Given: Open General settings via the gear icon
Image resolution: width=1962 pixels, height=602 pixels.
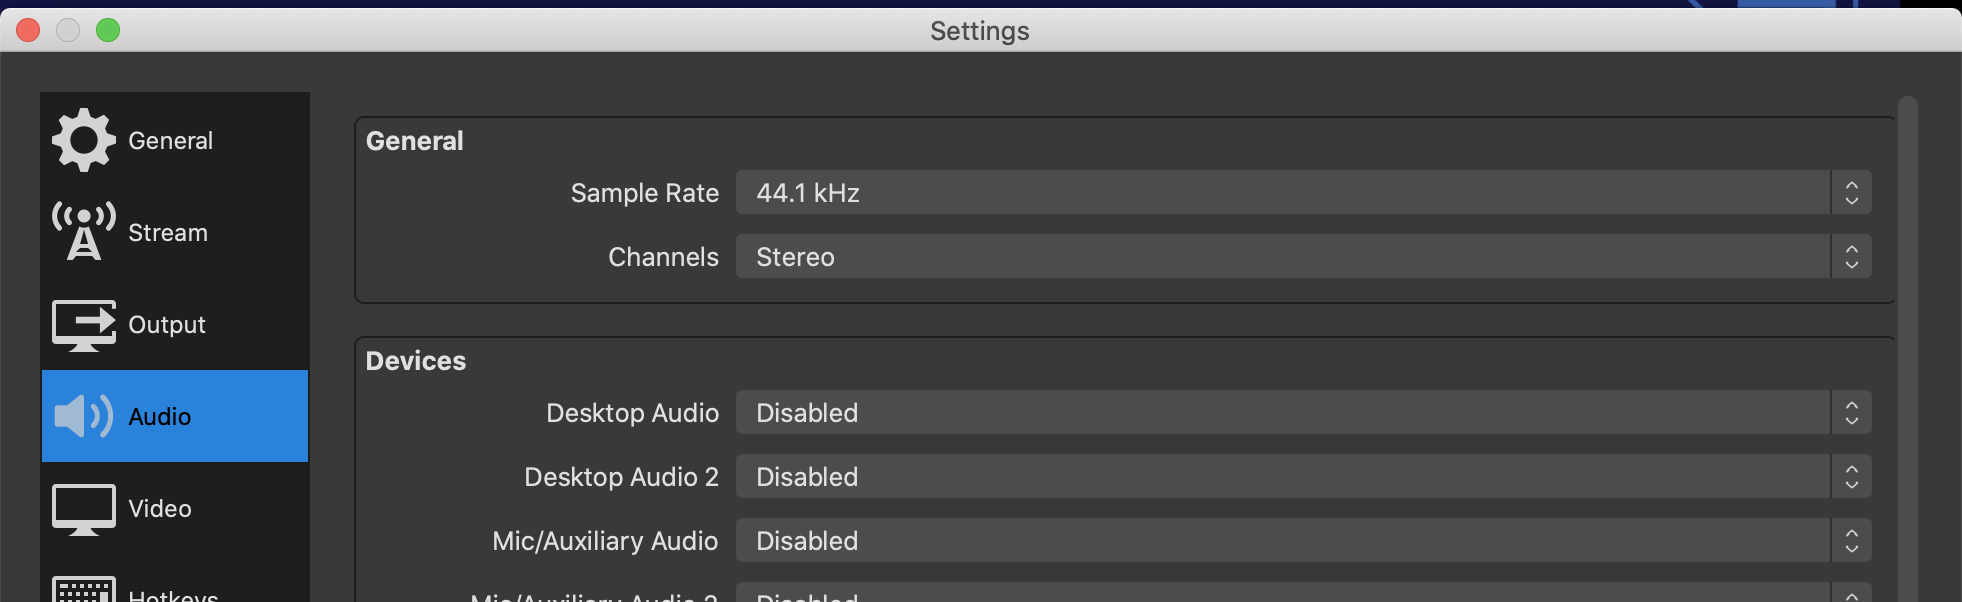Looking at the screenshot, I should click(x=85, y=140).
